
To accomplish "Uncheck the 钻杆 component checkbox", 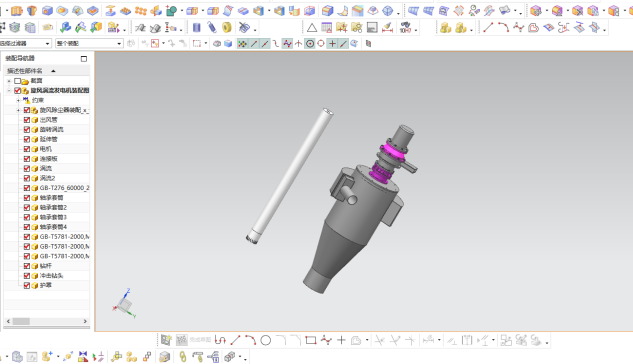I will 27,266.
